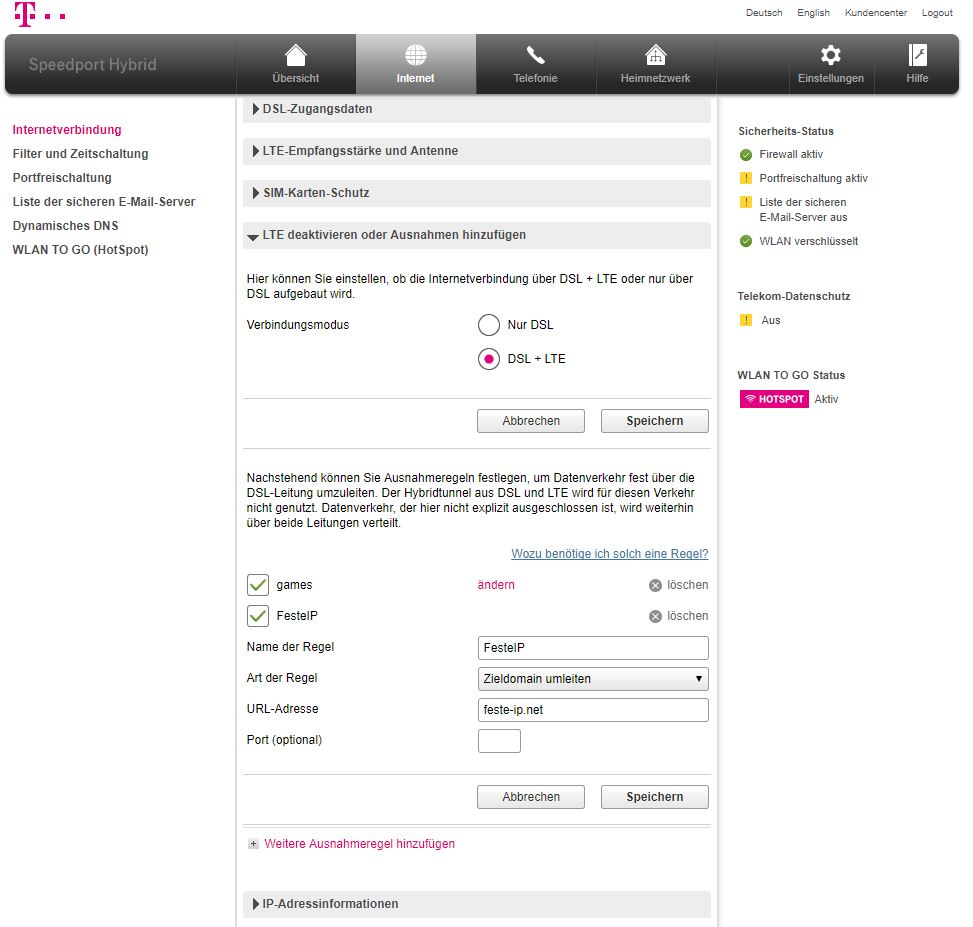The height and width of the screenshot is (927, 973).
Task: Open Heimnetzwerk via the home network icon
Action: click(x=655, y=56)
